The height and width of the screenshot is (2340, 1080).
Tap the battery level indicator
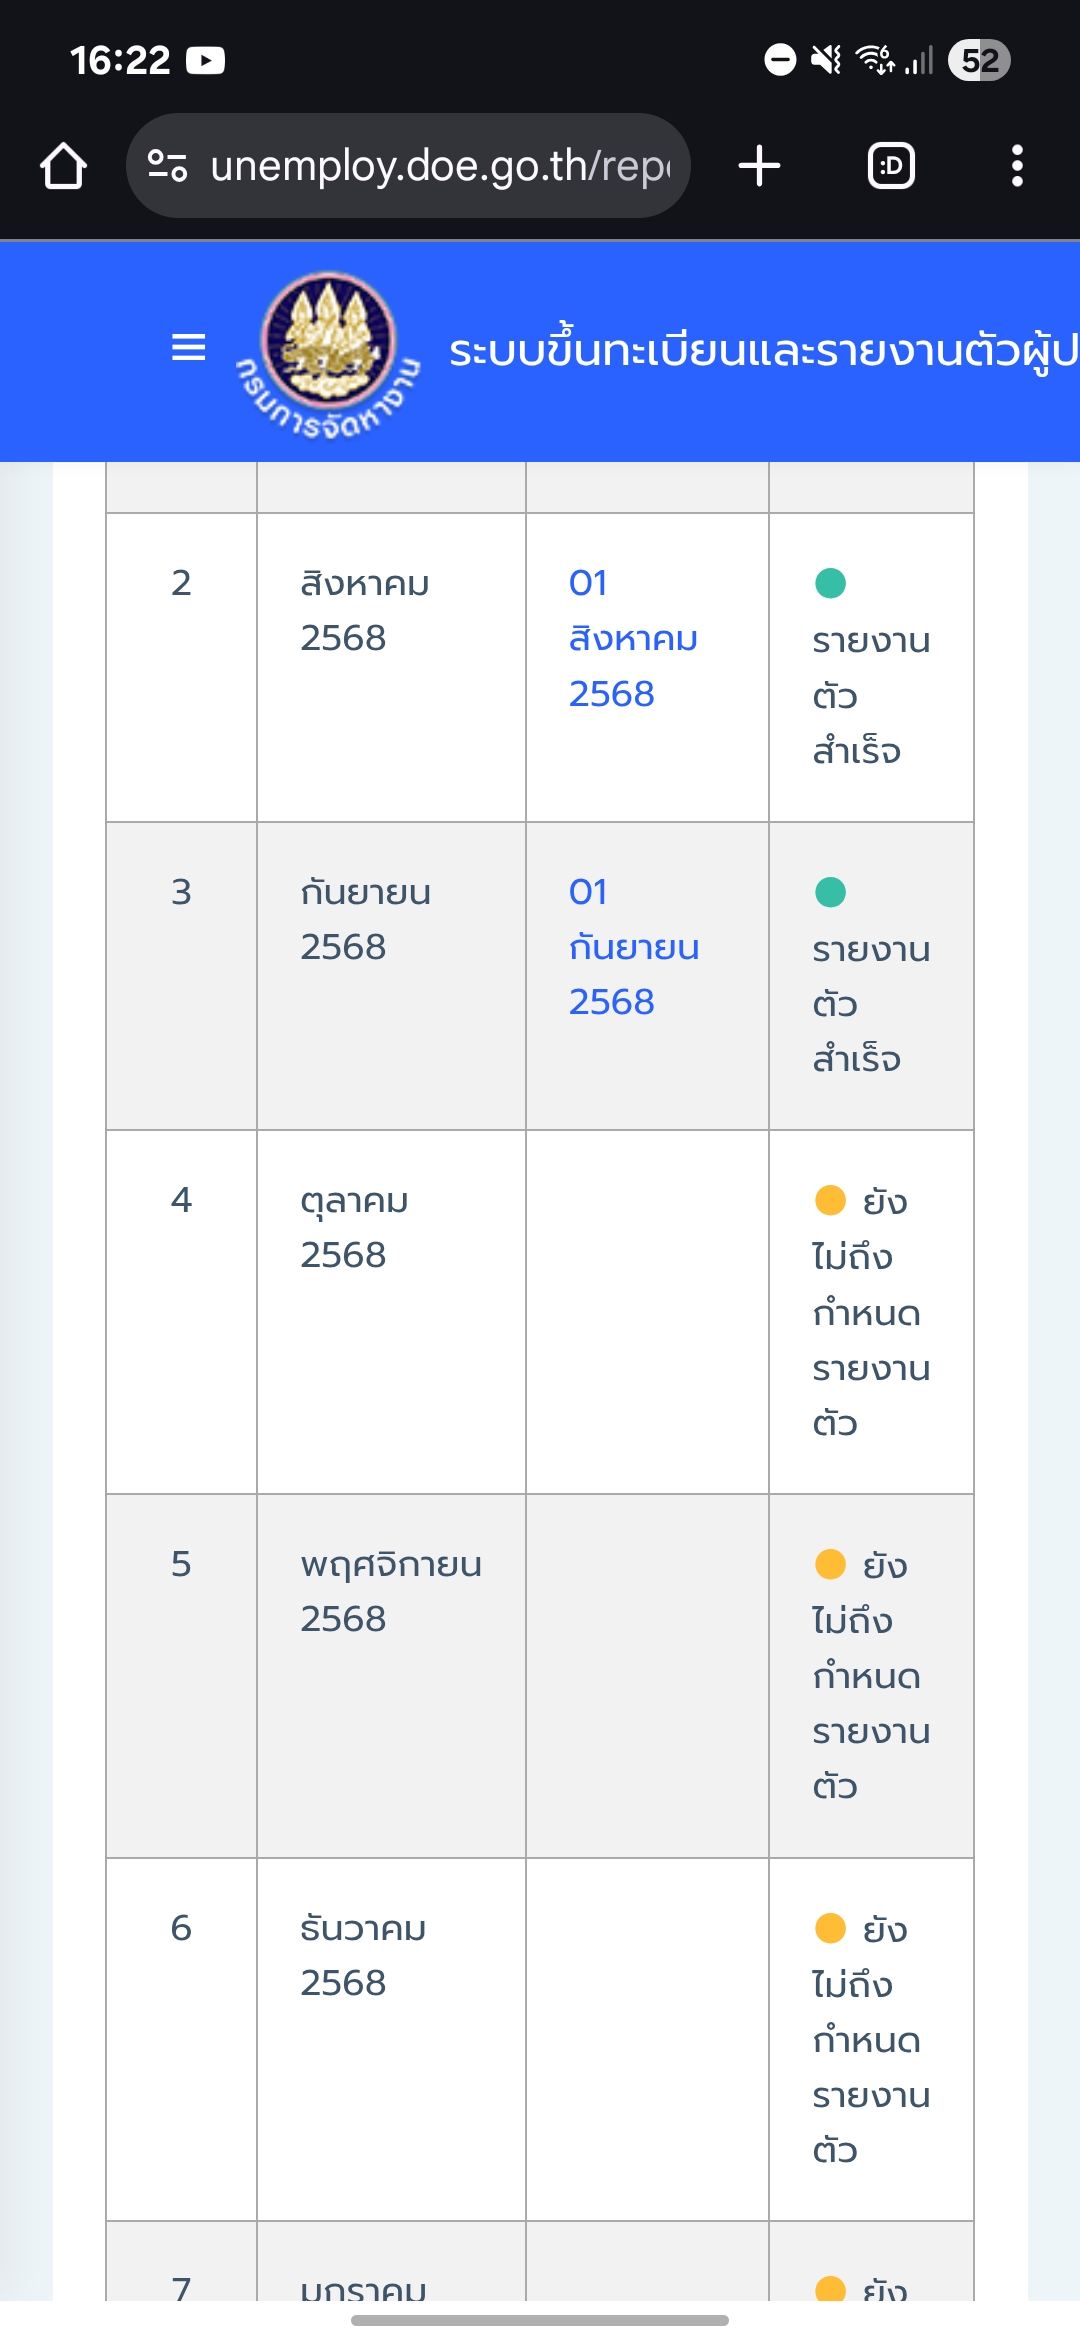(x=979, y=60)
